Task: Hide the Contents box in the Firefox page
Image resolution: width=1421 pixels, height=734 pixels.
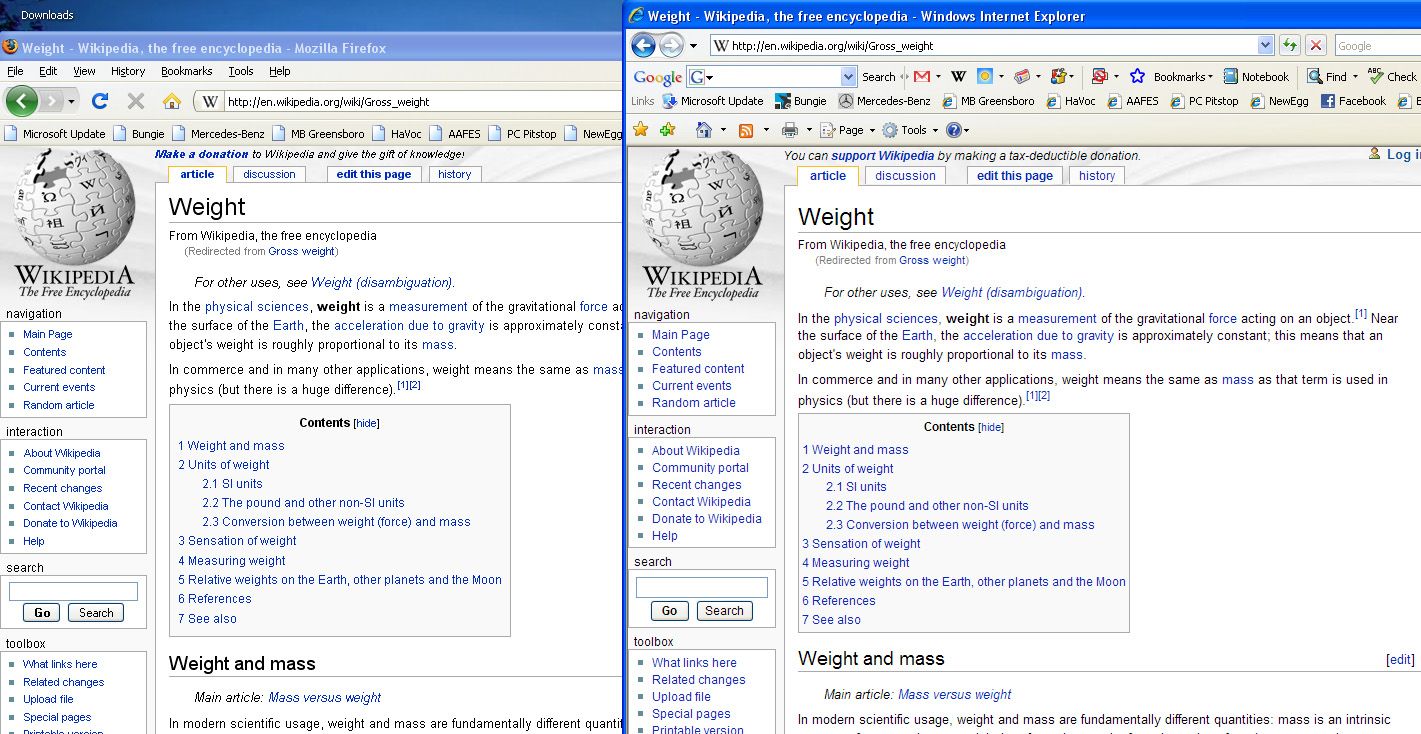Action: click(x=367, y=423)
